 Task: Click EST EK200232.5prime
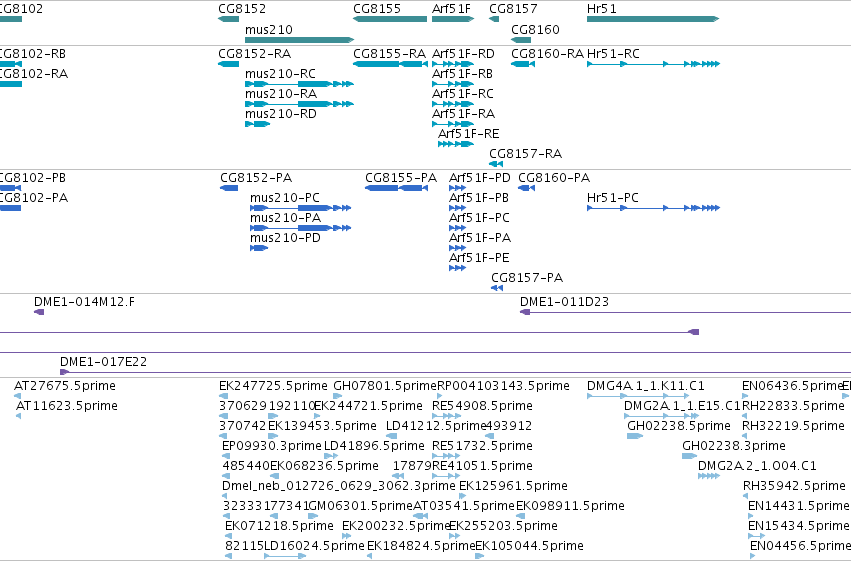pyautogui.click(x=396, y=527)
